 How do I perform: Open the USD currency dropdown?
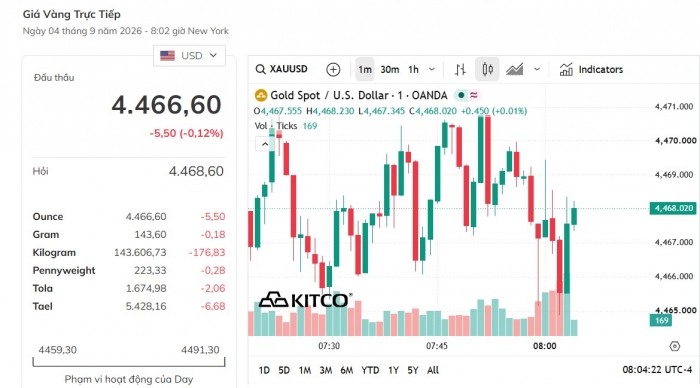click(x=189, y=56)
